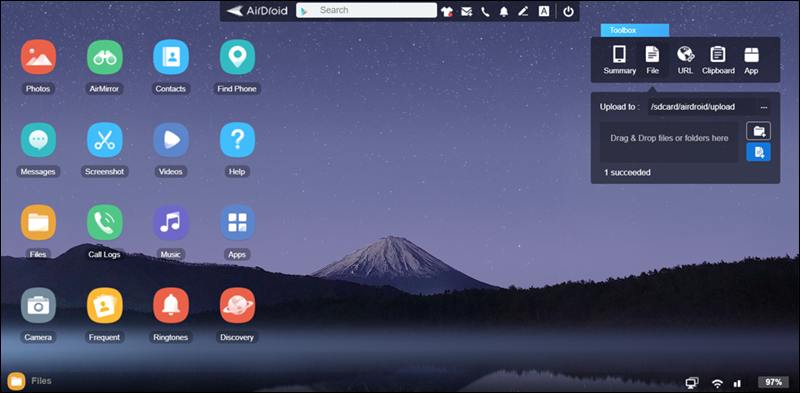This screenshot has width=800, height=393.
Task: Click the AirDroid logo
Action: [257, 11]
